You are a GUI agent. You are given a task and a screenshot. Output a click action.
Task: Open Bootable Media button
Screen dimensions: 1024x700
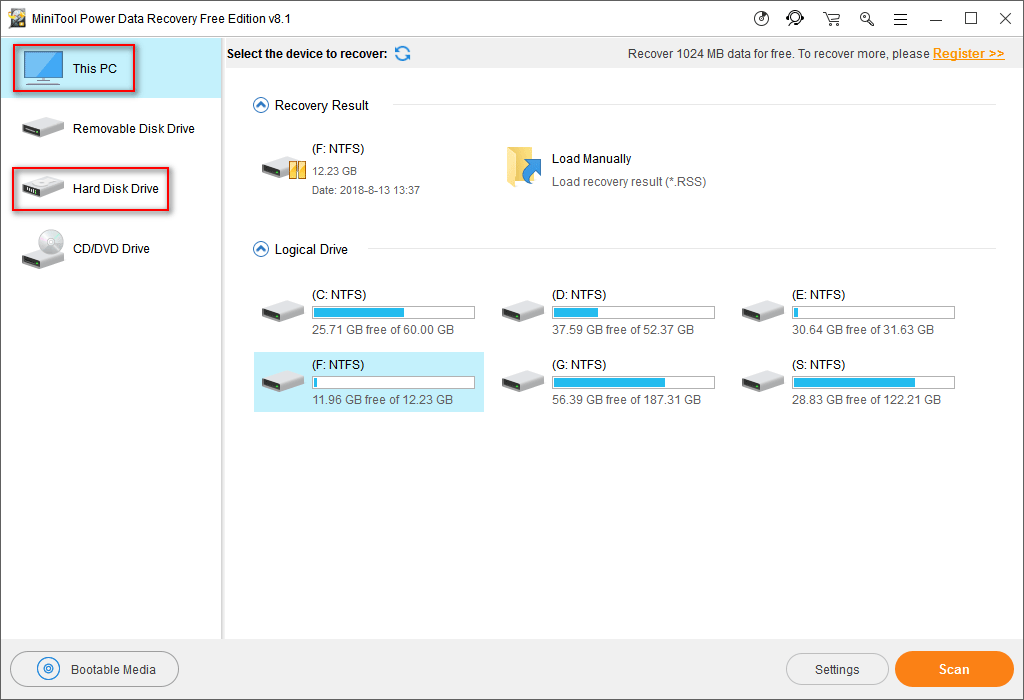coord(95,669)
